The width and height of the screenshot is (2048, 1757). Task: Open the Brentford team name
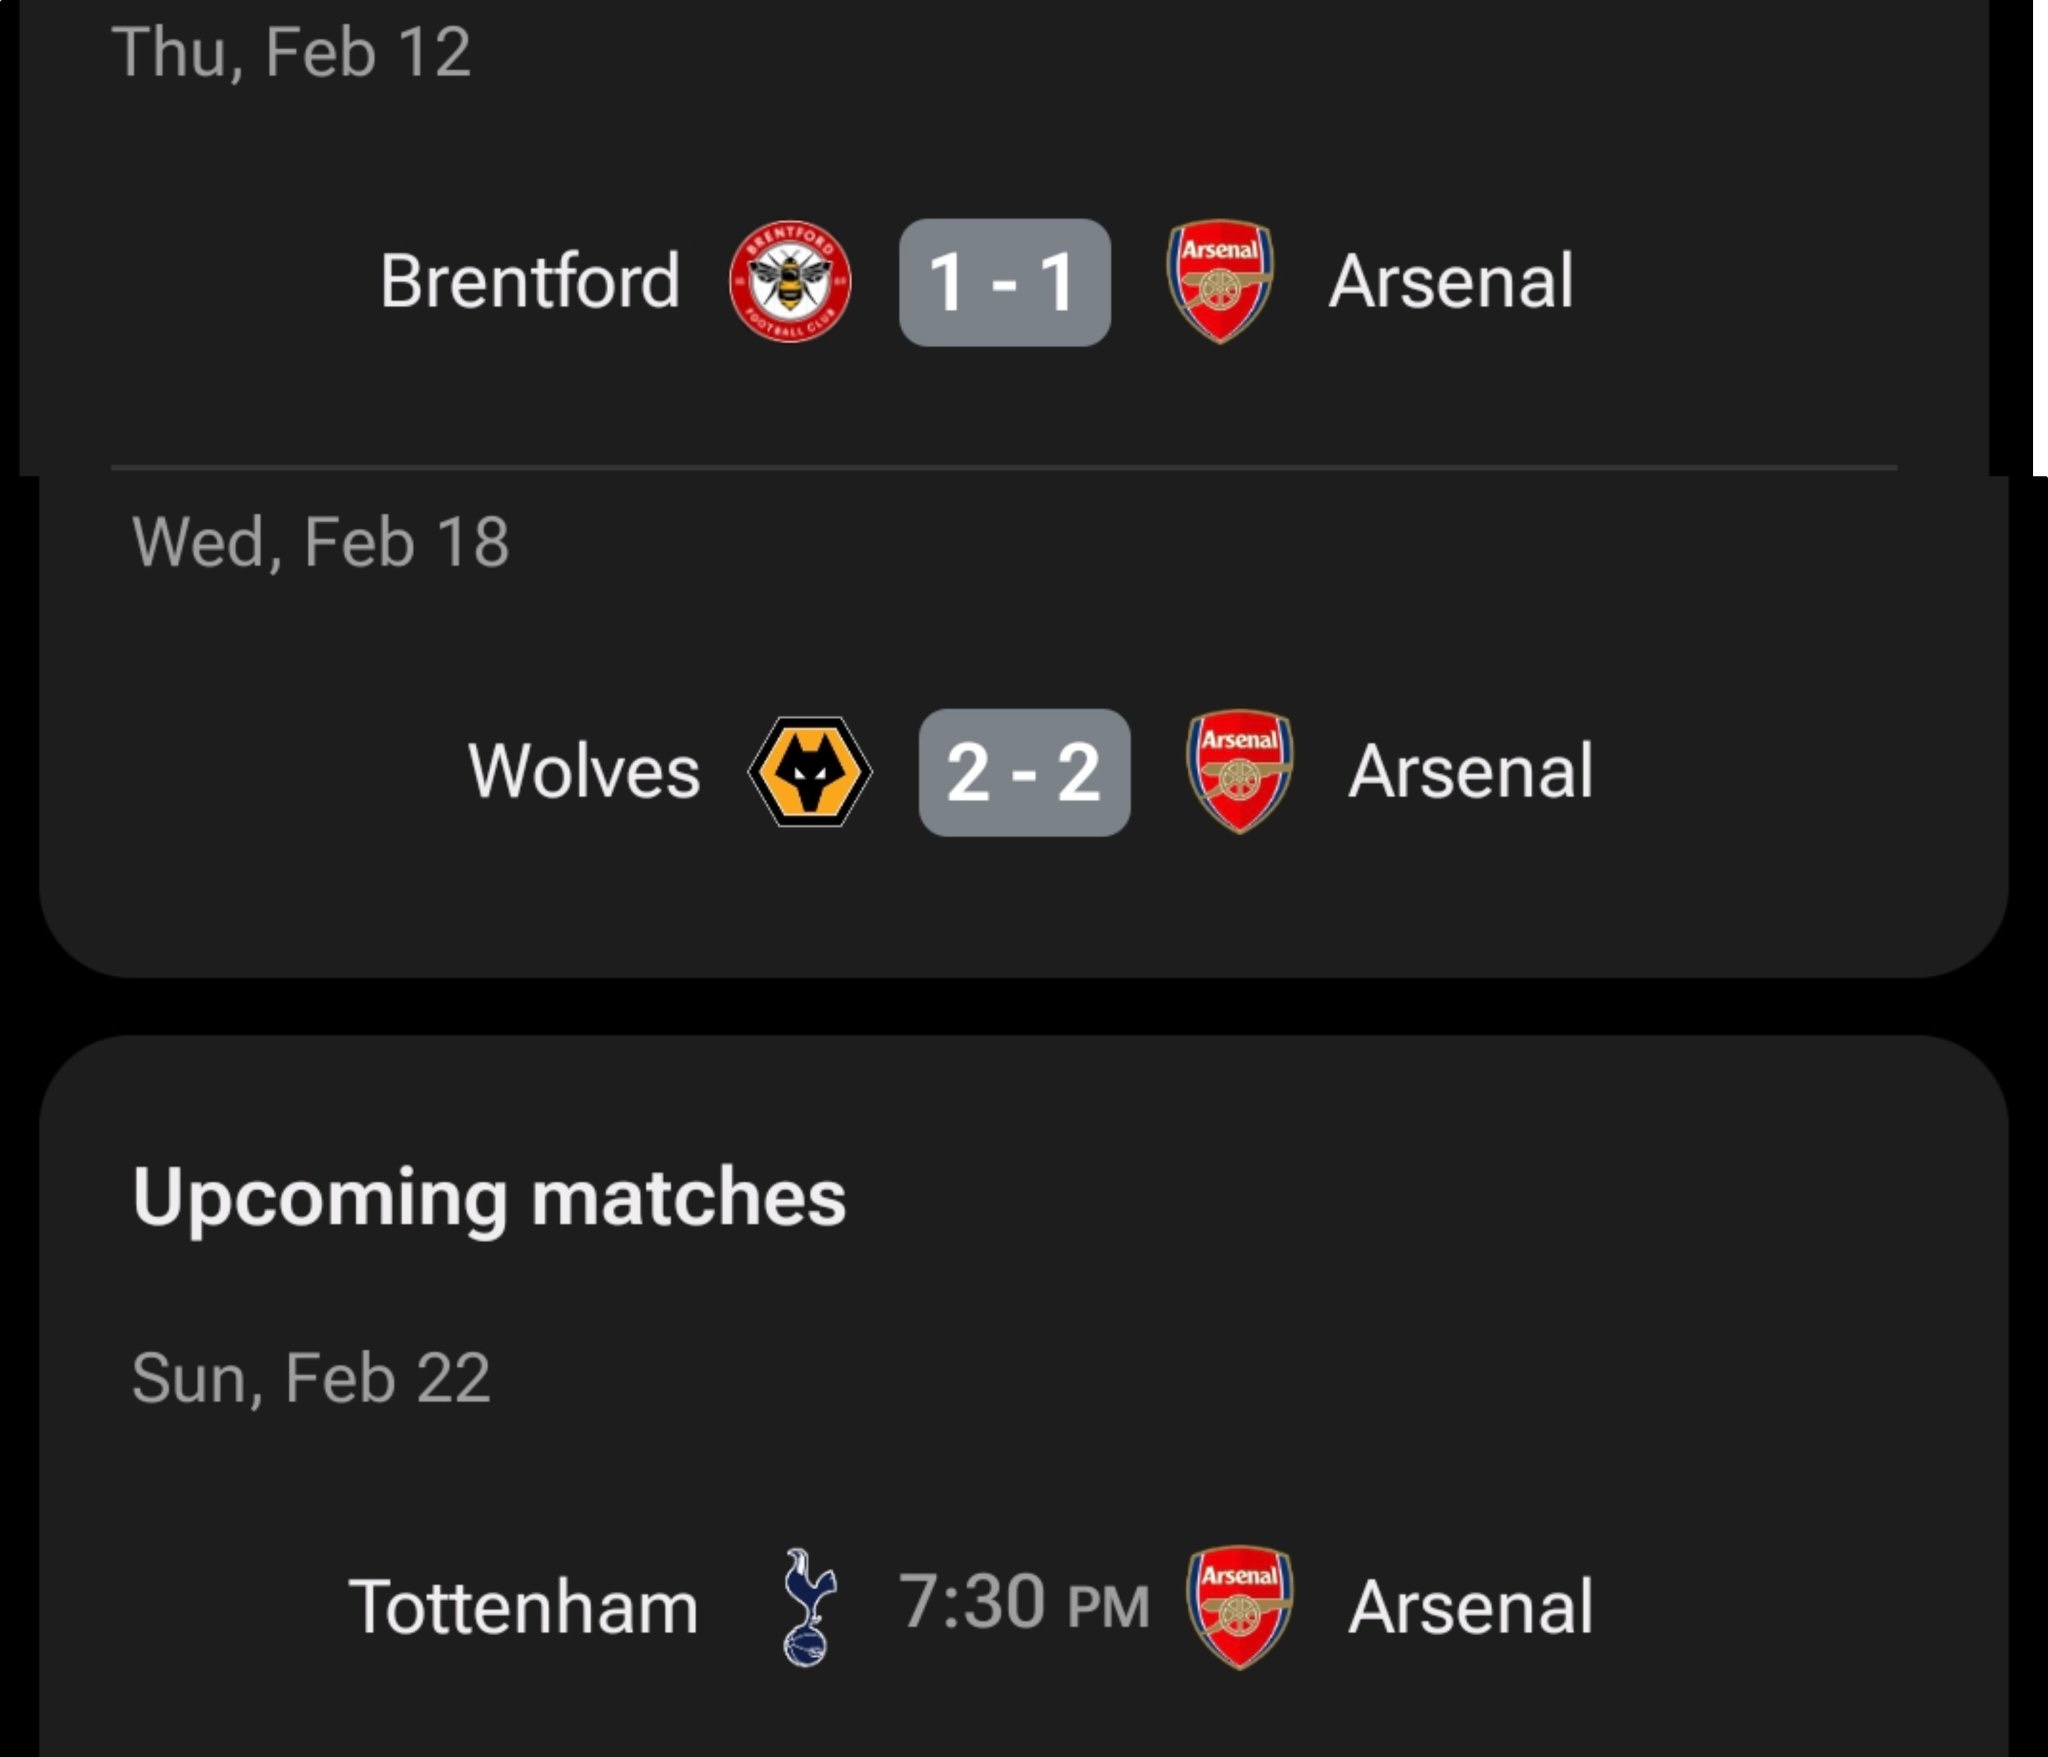pos(530,281)
